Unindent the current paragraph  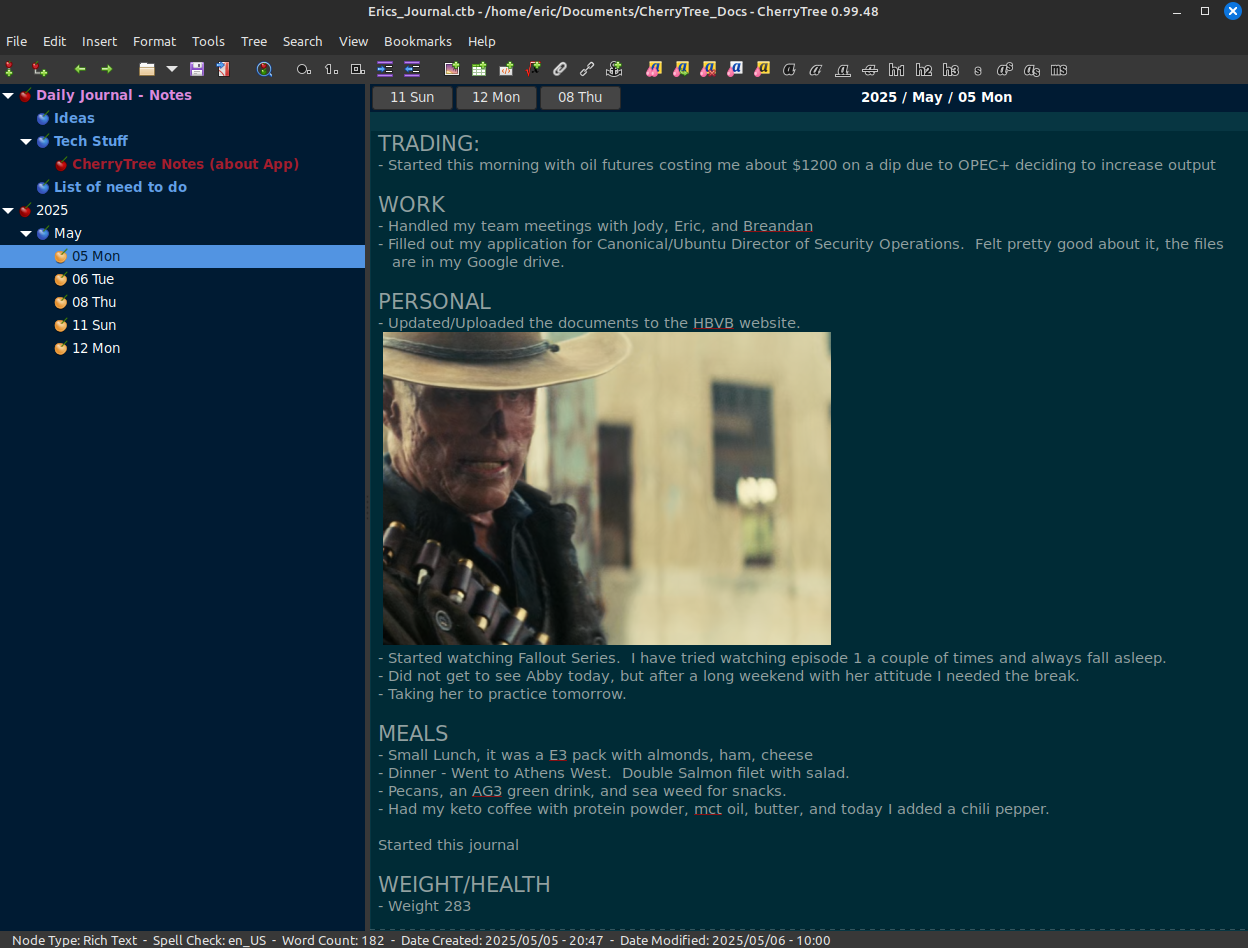pos(412,69)
